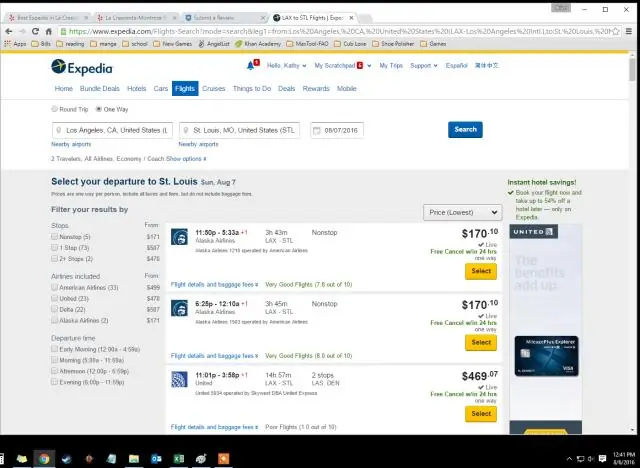640x468 pixels.
Task: Click the United logo on the 11:01p flight
Action: pos(179,379)
